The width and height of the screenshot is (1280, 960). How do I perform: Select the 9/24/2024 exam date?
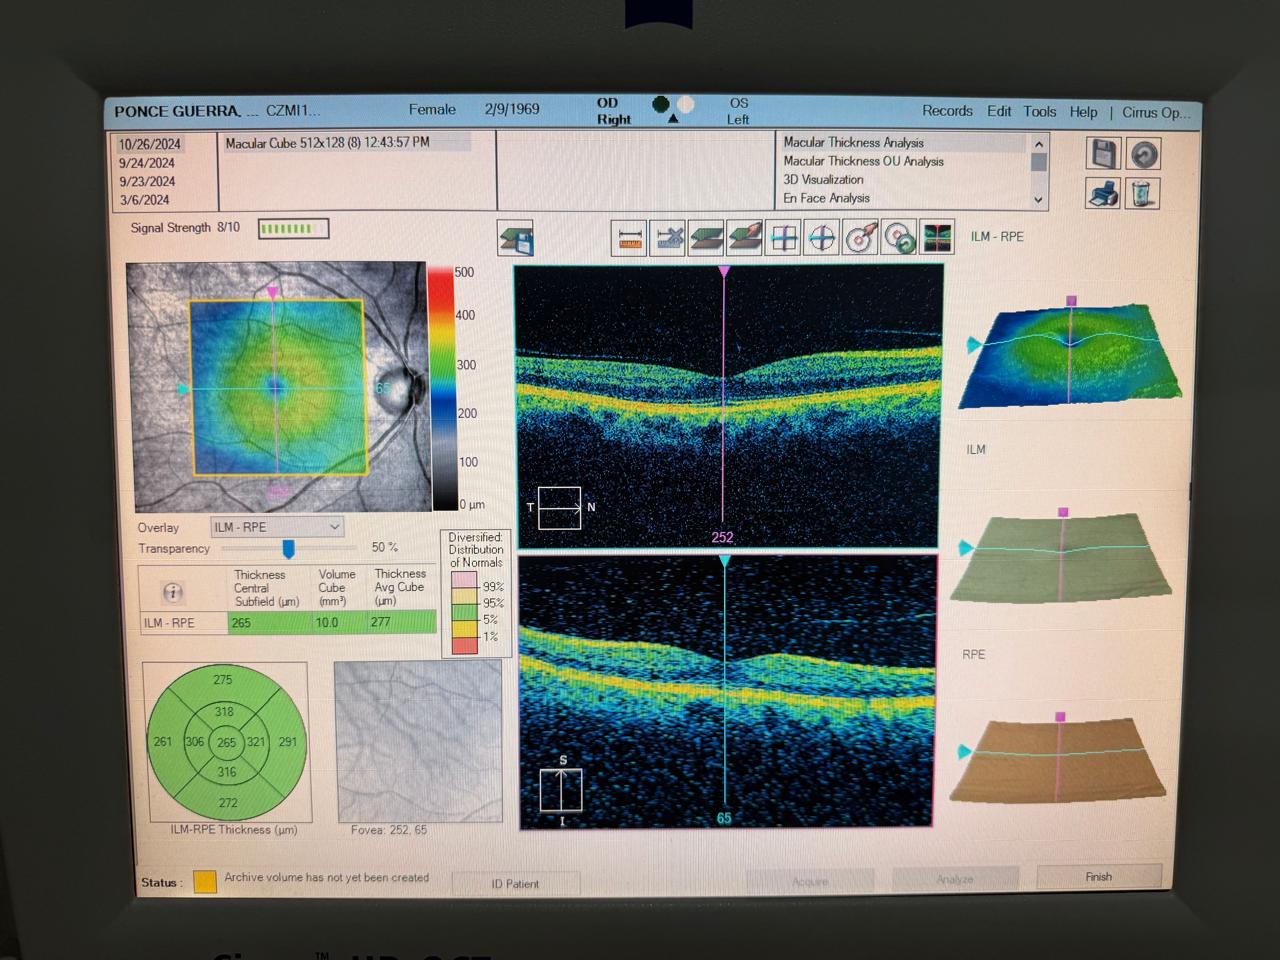[147, 163]
